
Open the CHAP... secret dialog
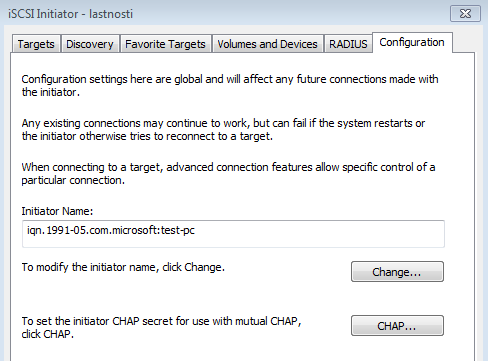pyautogui.click(x=397, y=326)
